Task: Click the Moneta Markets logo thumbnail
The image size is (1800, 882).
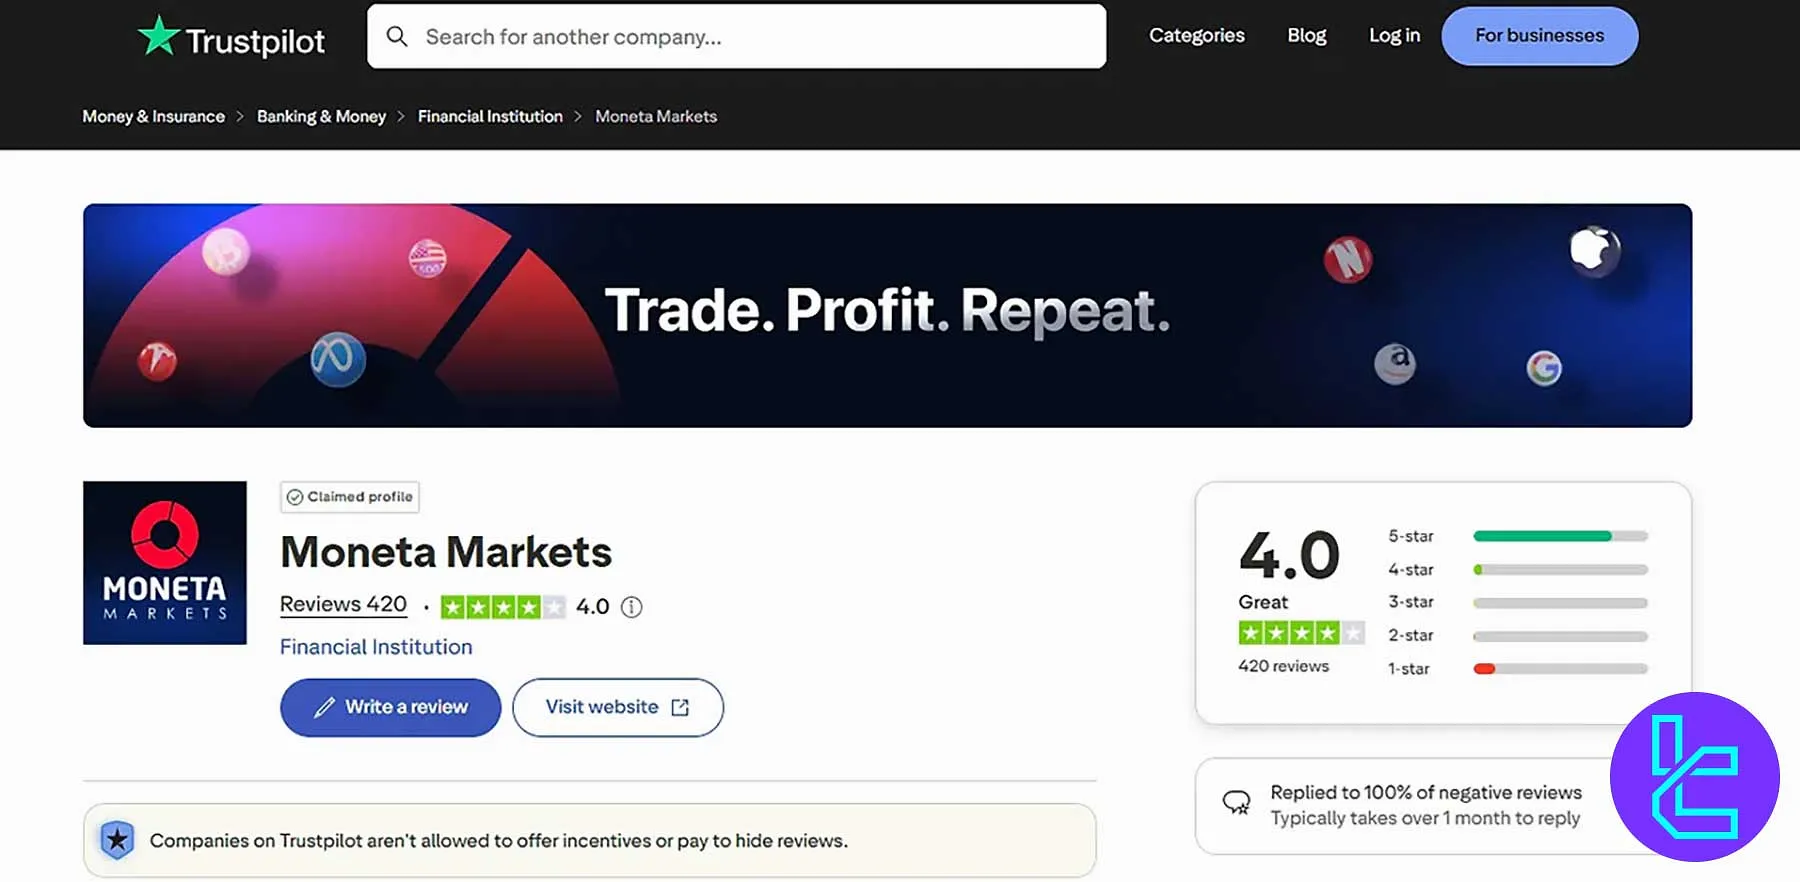Action: click(x=164, y=562)
